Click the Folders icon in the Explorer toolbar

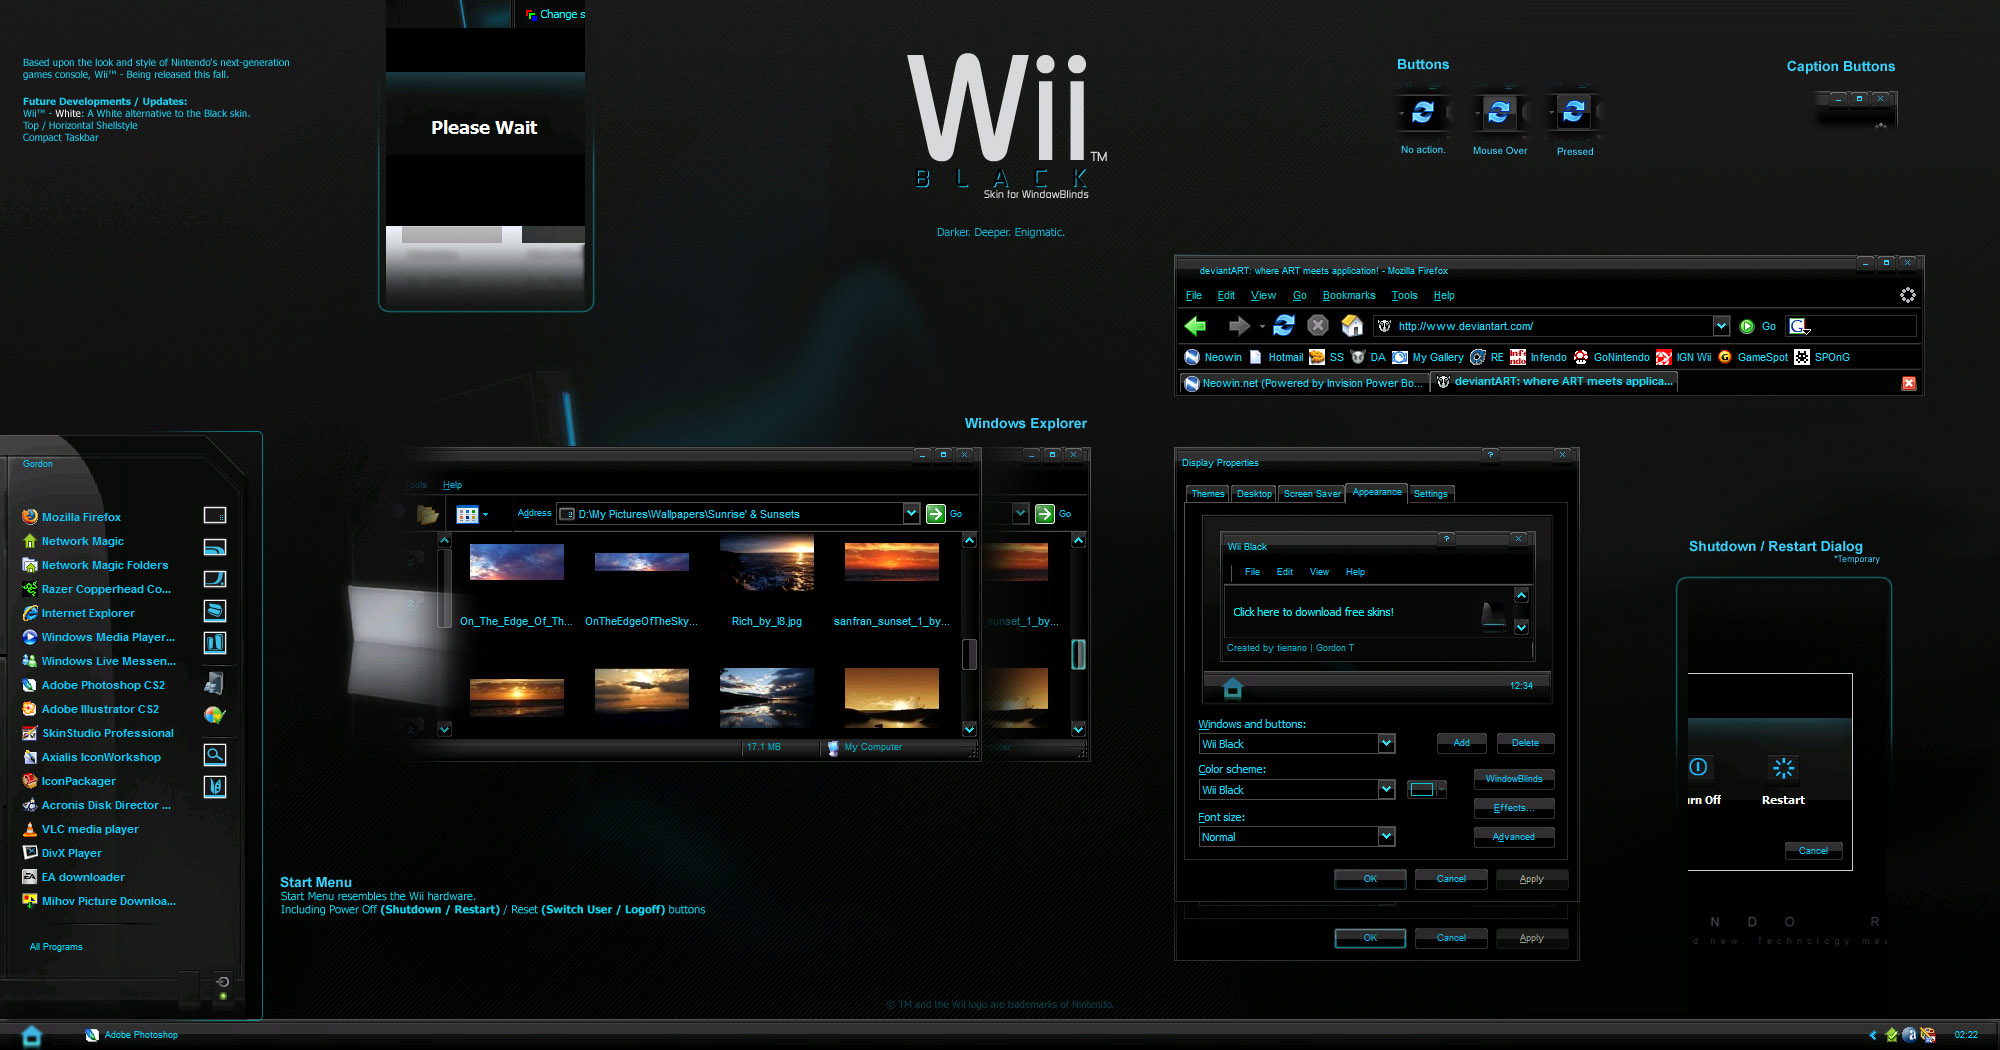coord(428,514)
